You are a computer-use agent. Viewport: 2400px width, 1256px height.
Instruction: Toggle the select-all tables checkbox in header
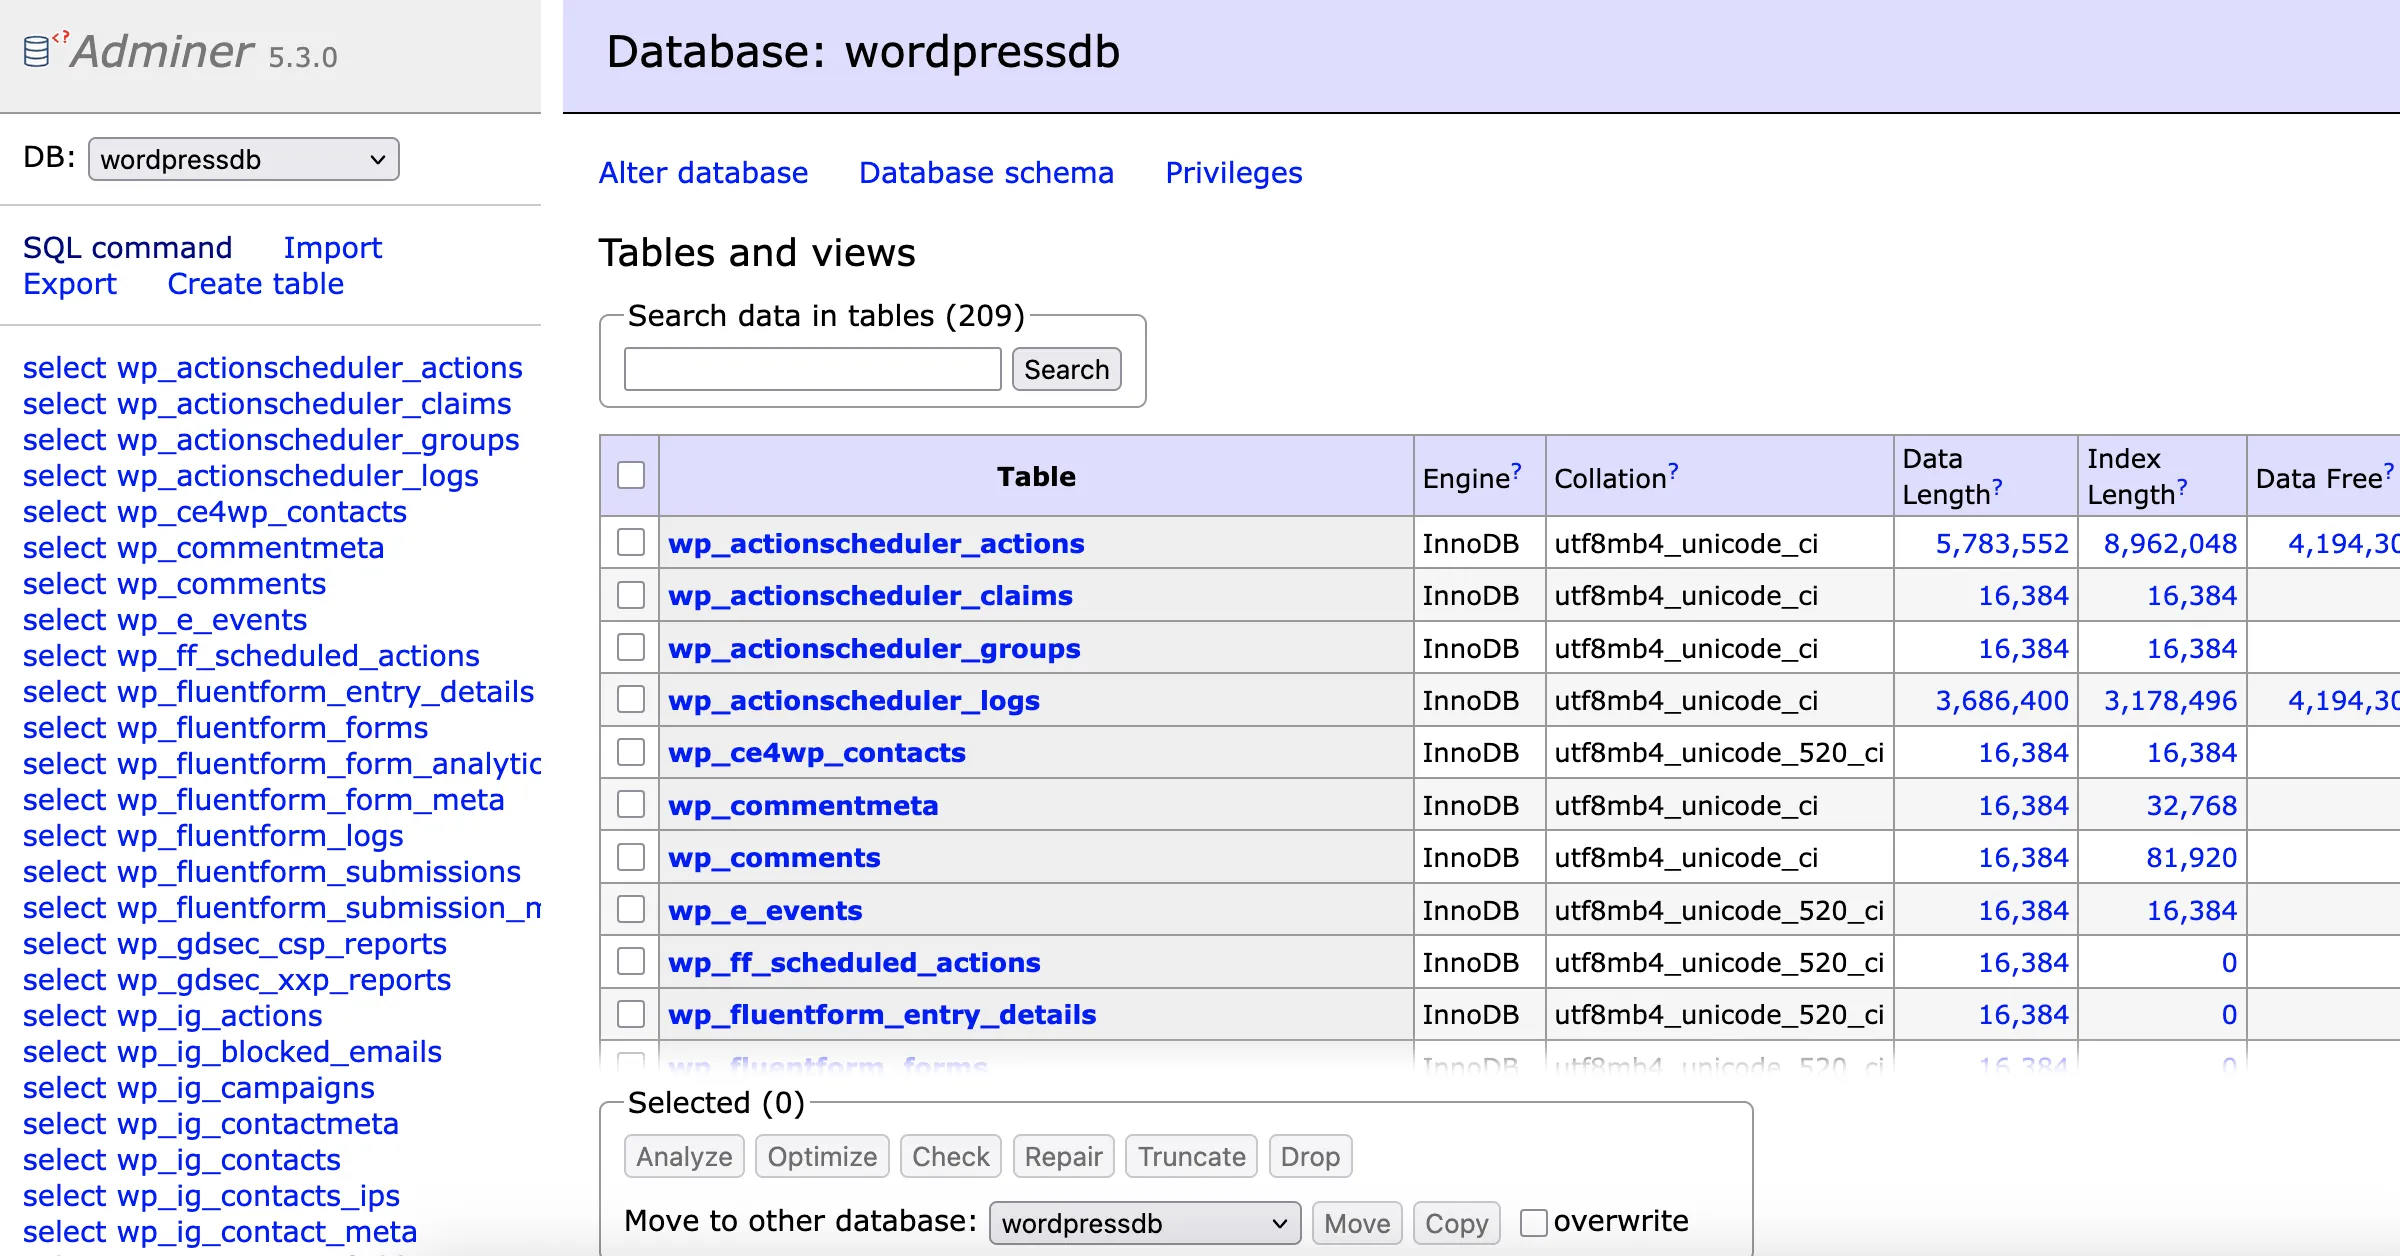[x=631, y=475]
